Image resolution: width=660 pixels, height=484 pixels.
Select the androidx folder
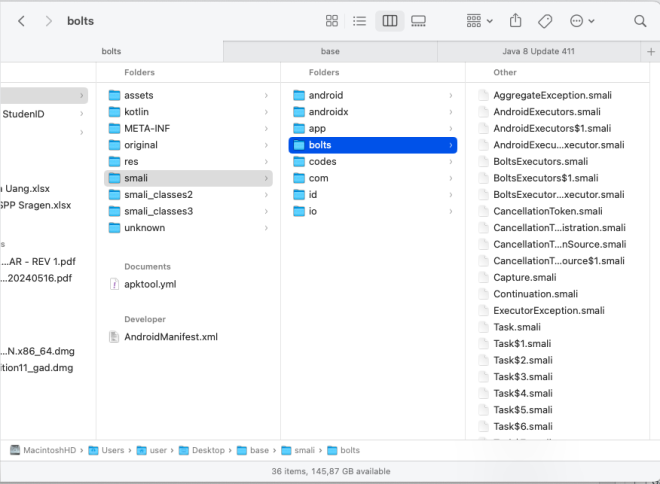click(x=328, y=112)
